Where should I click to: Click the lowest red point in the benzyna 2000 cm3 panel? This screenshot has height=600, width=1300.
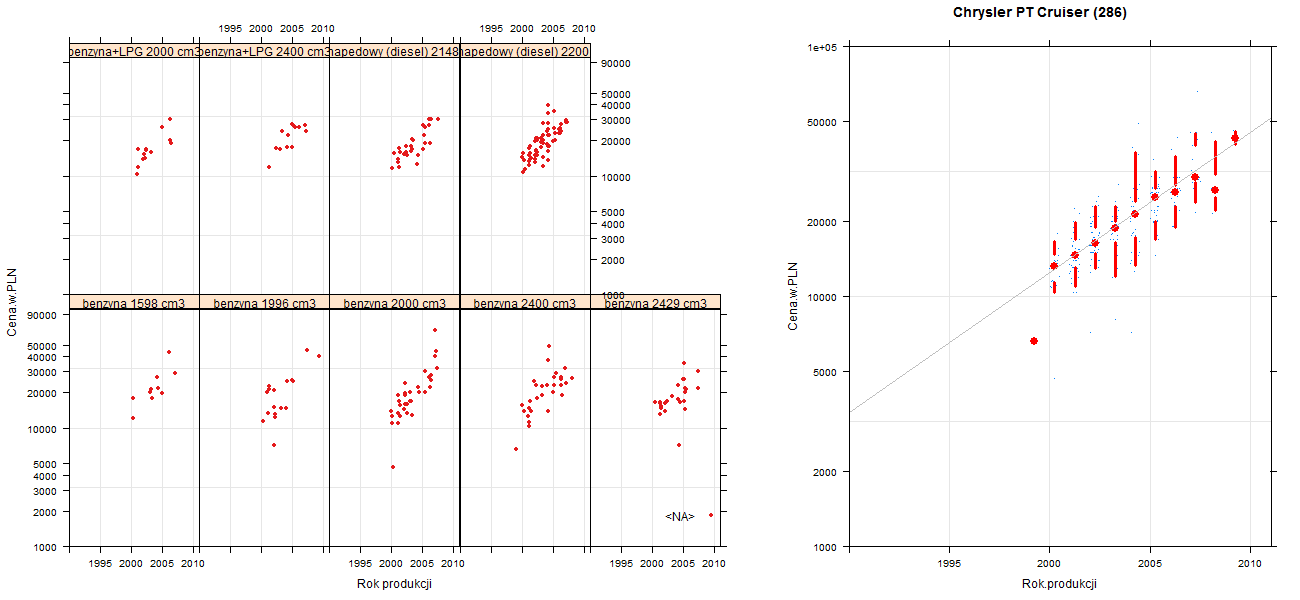392,467
